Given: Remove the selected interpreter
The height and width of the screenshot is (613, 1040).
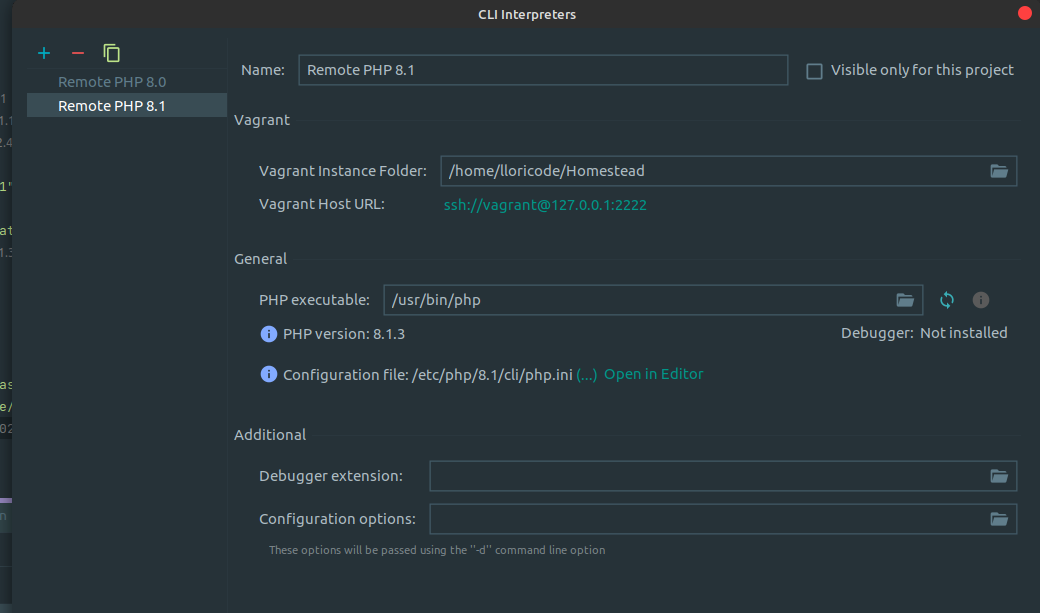Looking at the screenshot, I should click(x=76, y=52).
